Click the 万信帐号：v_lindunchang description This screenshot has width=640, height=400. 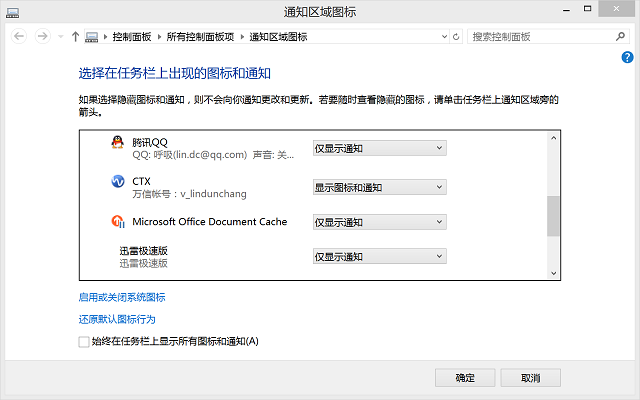pyautogui.click(x=189, y=194)
